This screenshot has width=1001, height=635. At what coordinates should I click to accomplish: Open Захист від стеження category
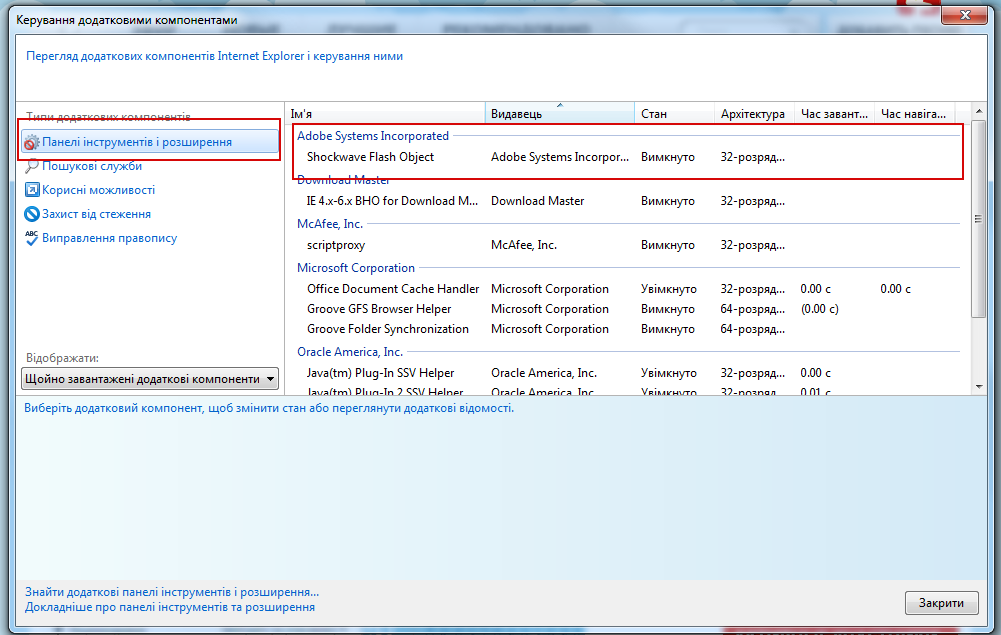[96, 214]
